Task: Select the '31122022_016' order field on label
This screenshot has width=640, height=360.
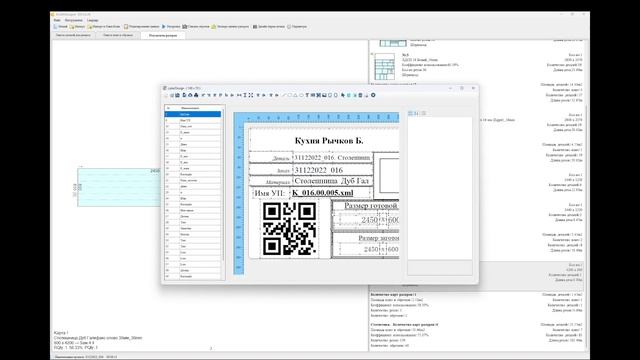Action: (x=332, y=170)
